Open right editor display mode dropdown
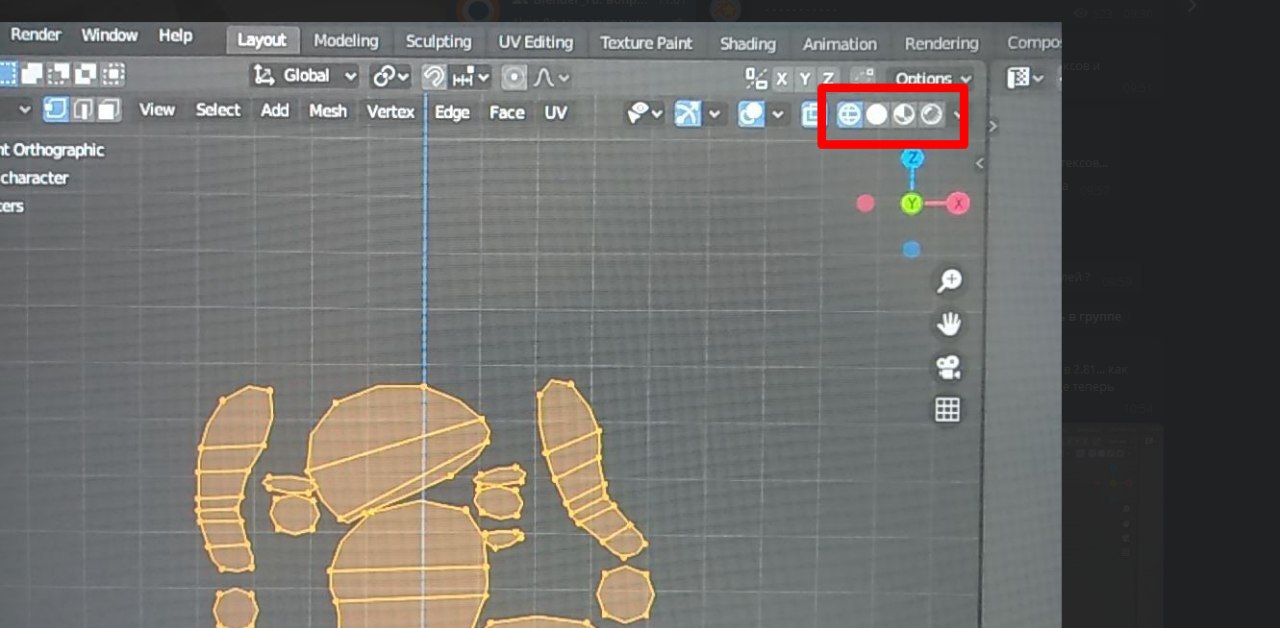Image resolution: width=1280 pixels, height=628 pixels. coord(1025,77)
